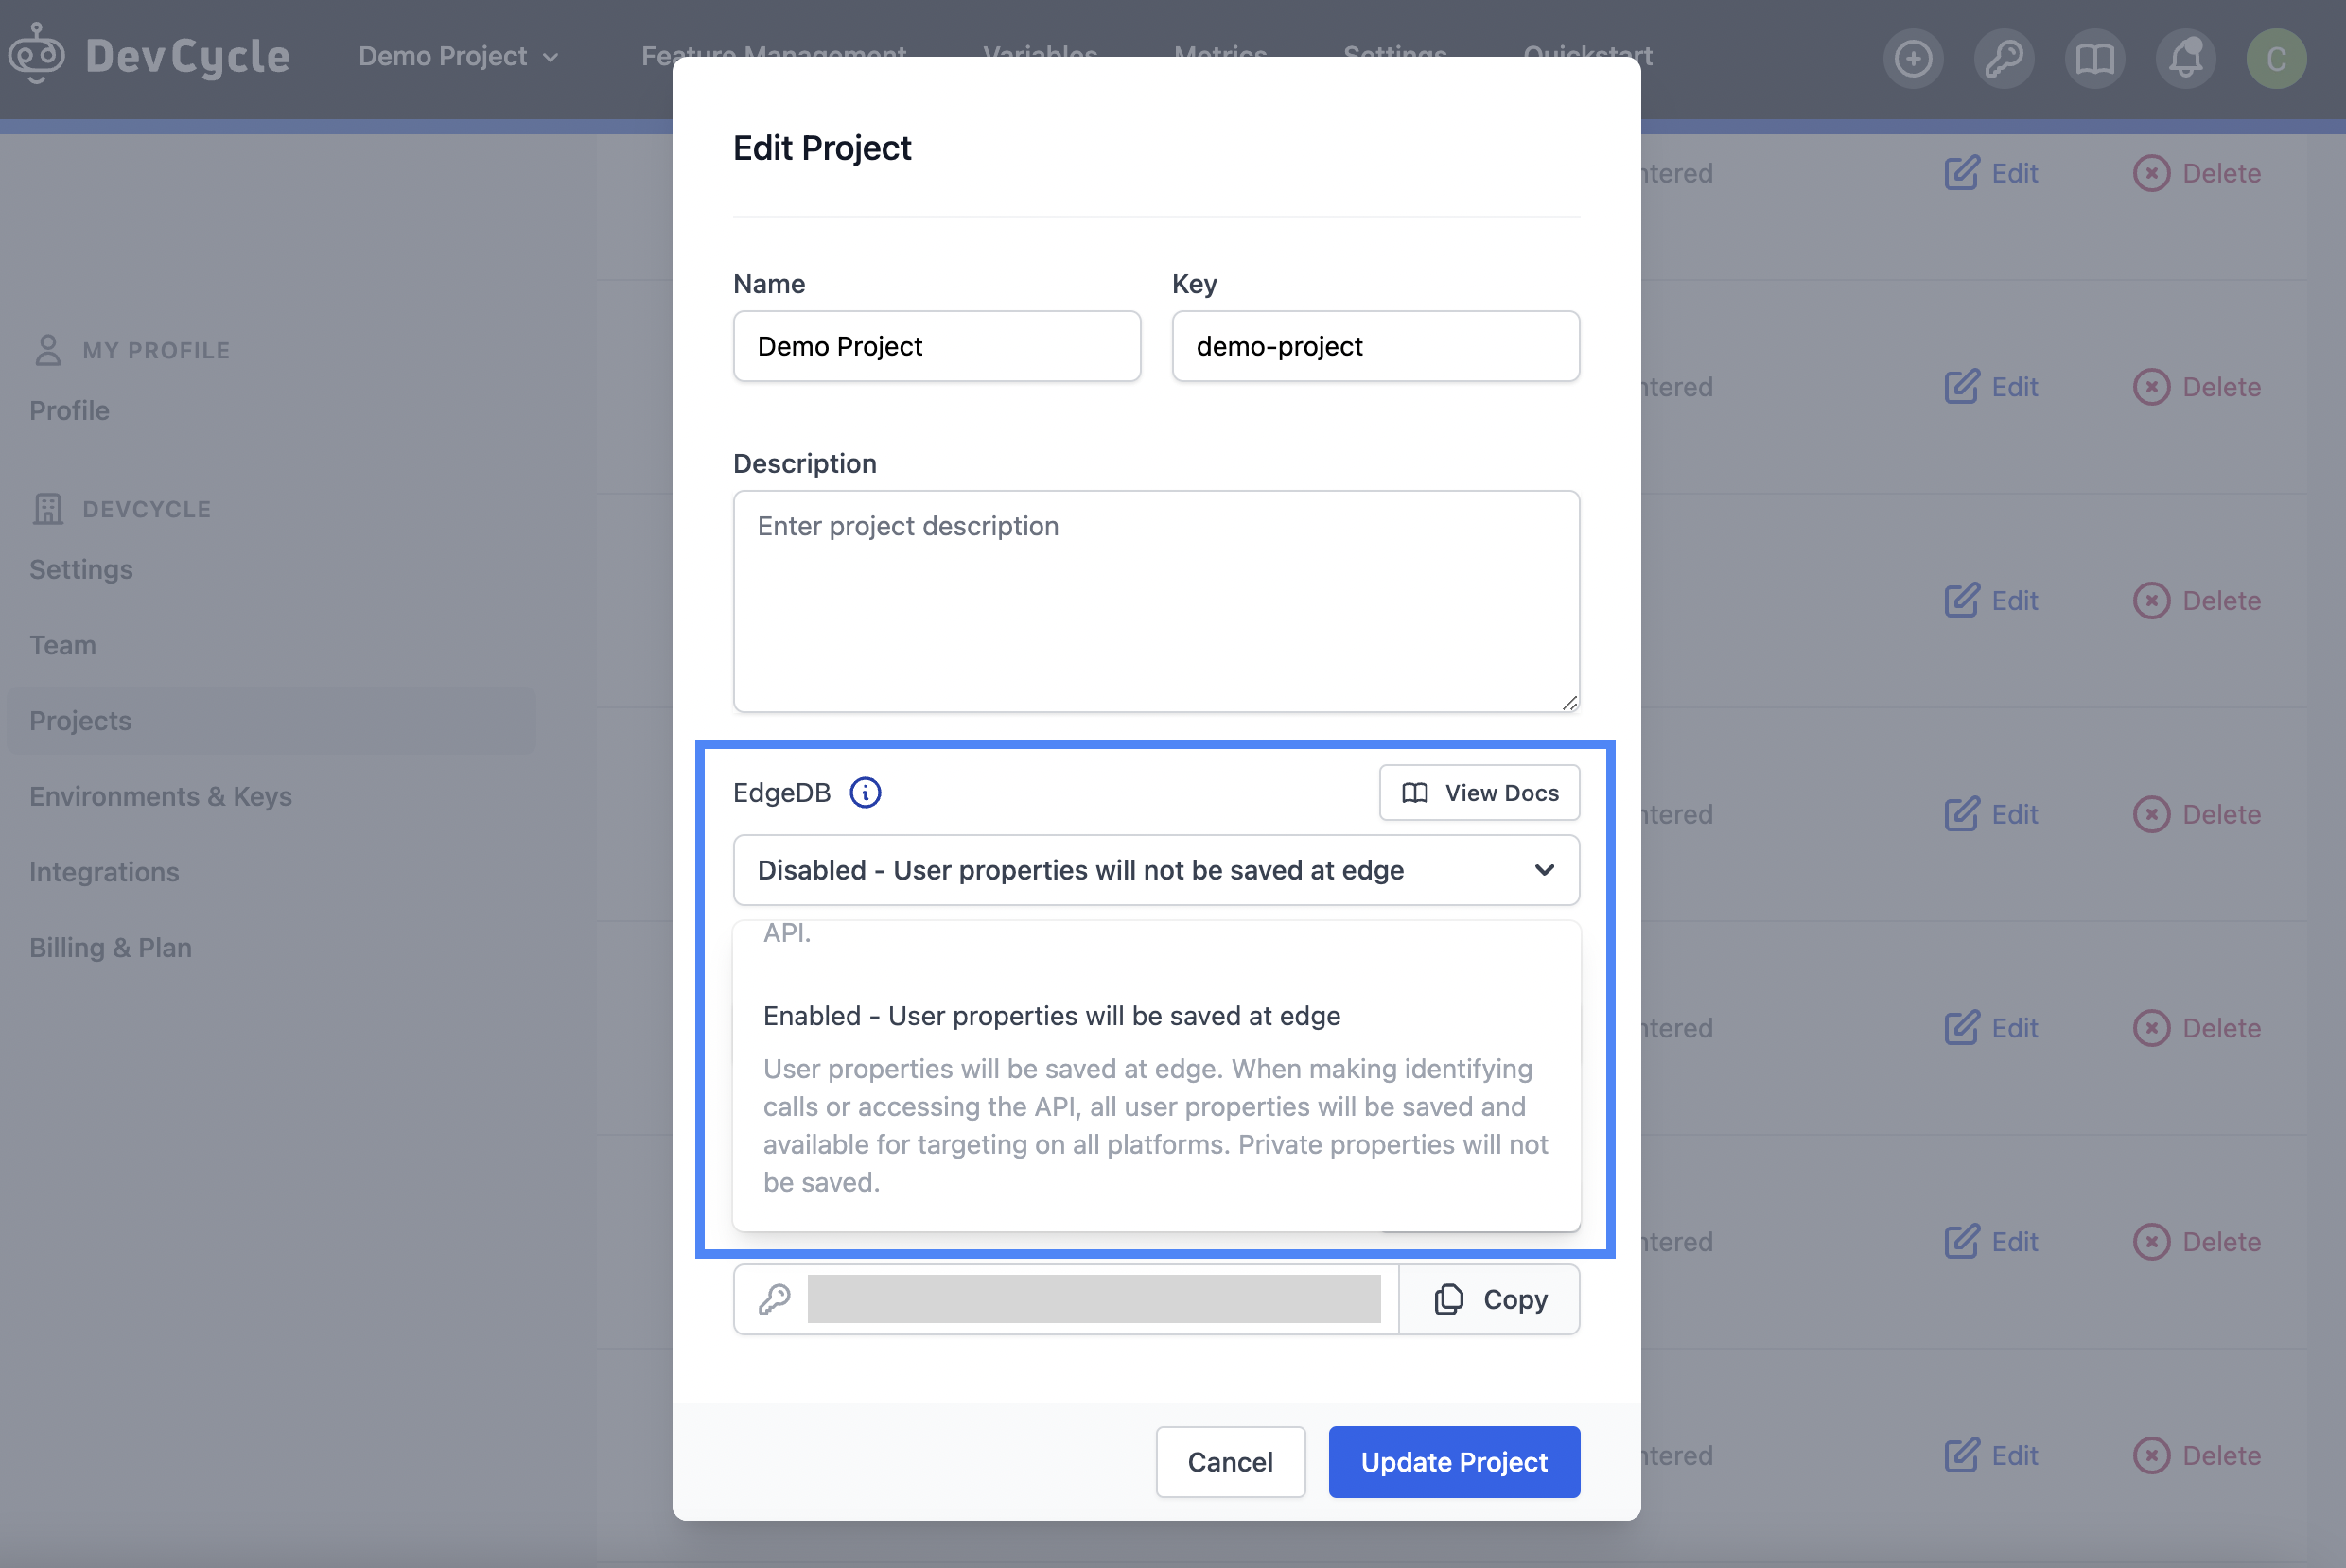Click the project Description text area
The image size is (2346, 1568).
[1156, 601]
